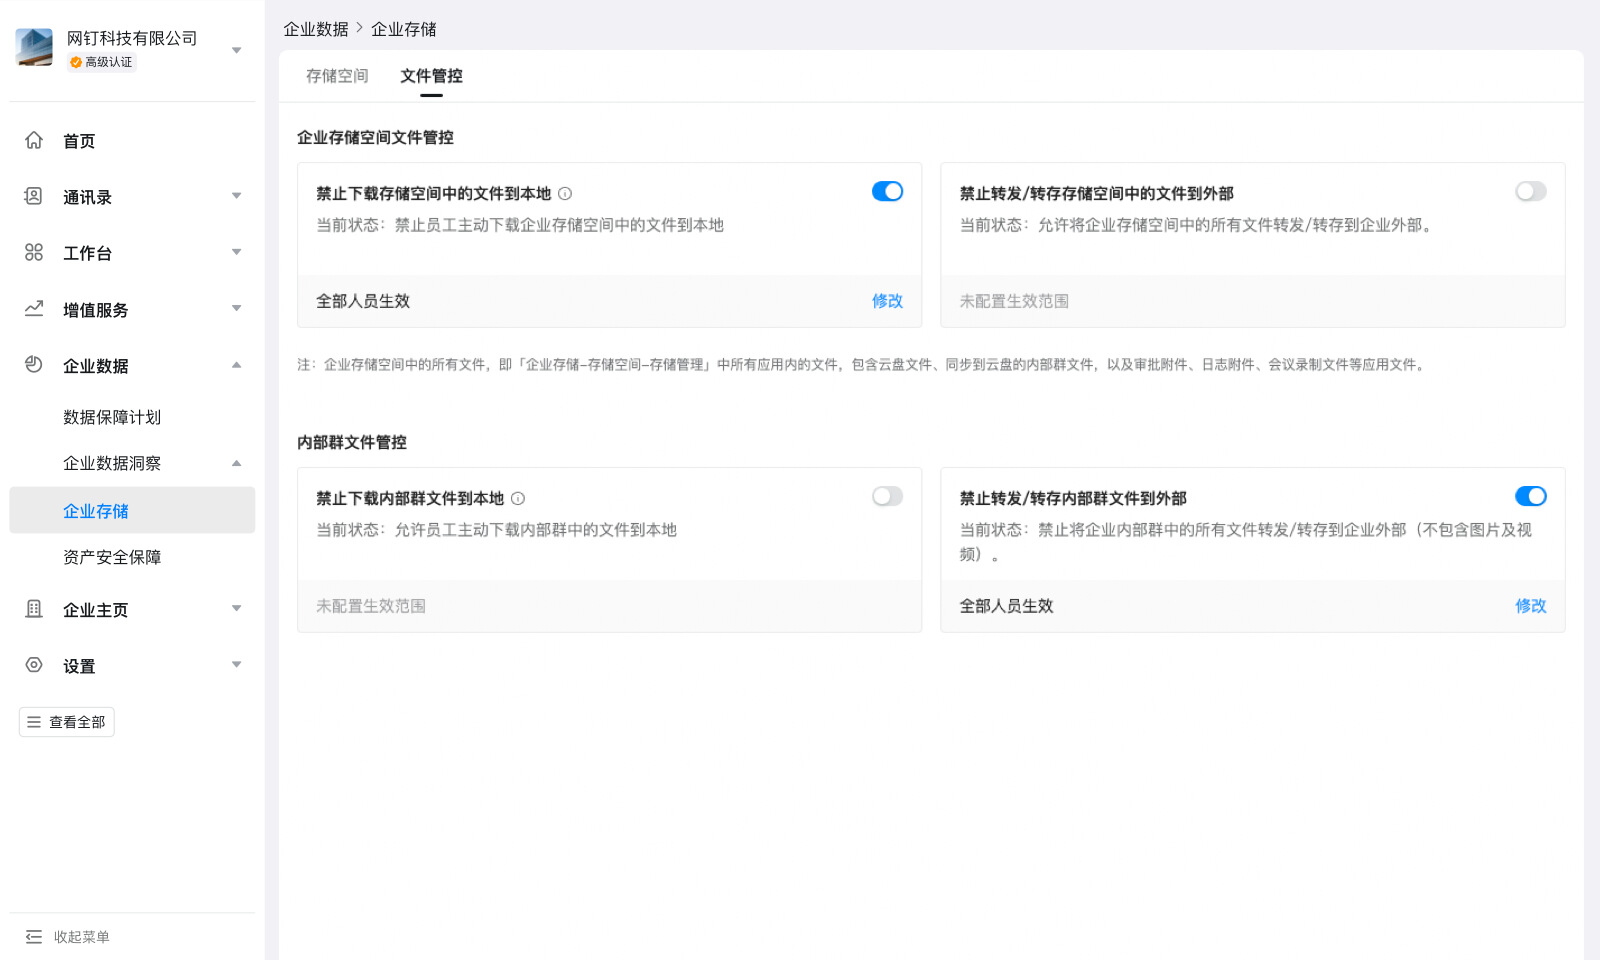Click the building icon beside 企业主页

[x=34, y=609]
